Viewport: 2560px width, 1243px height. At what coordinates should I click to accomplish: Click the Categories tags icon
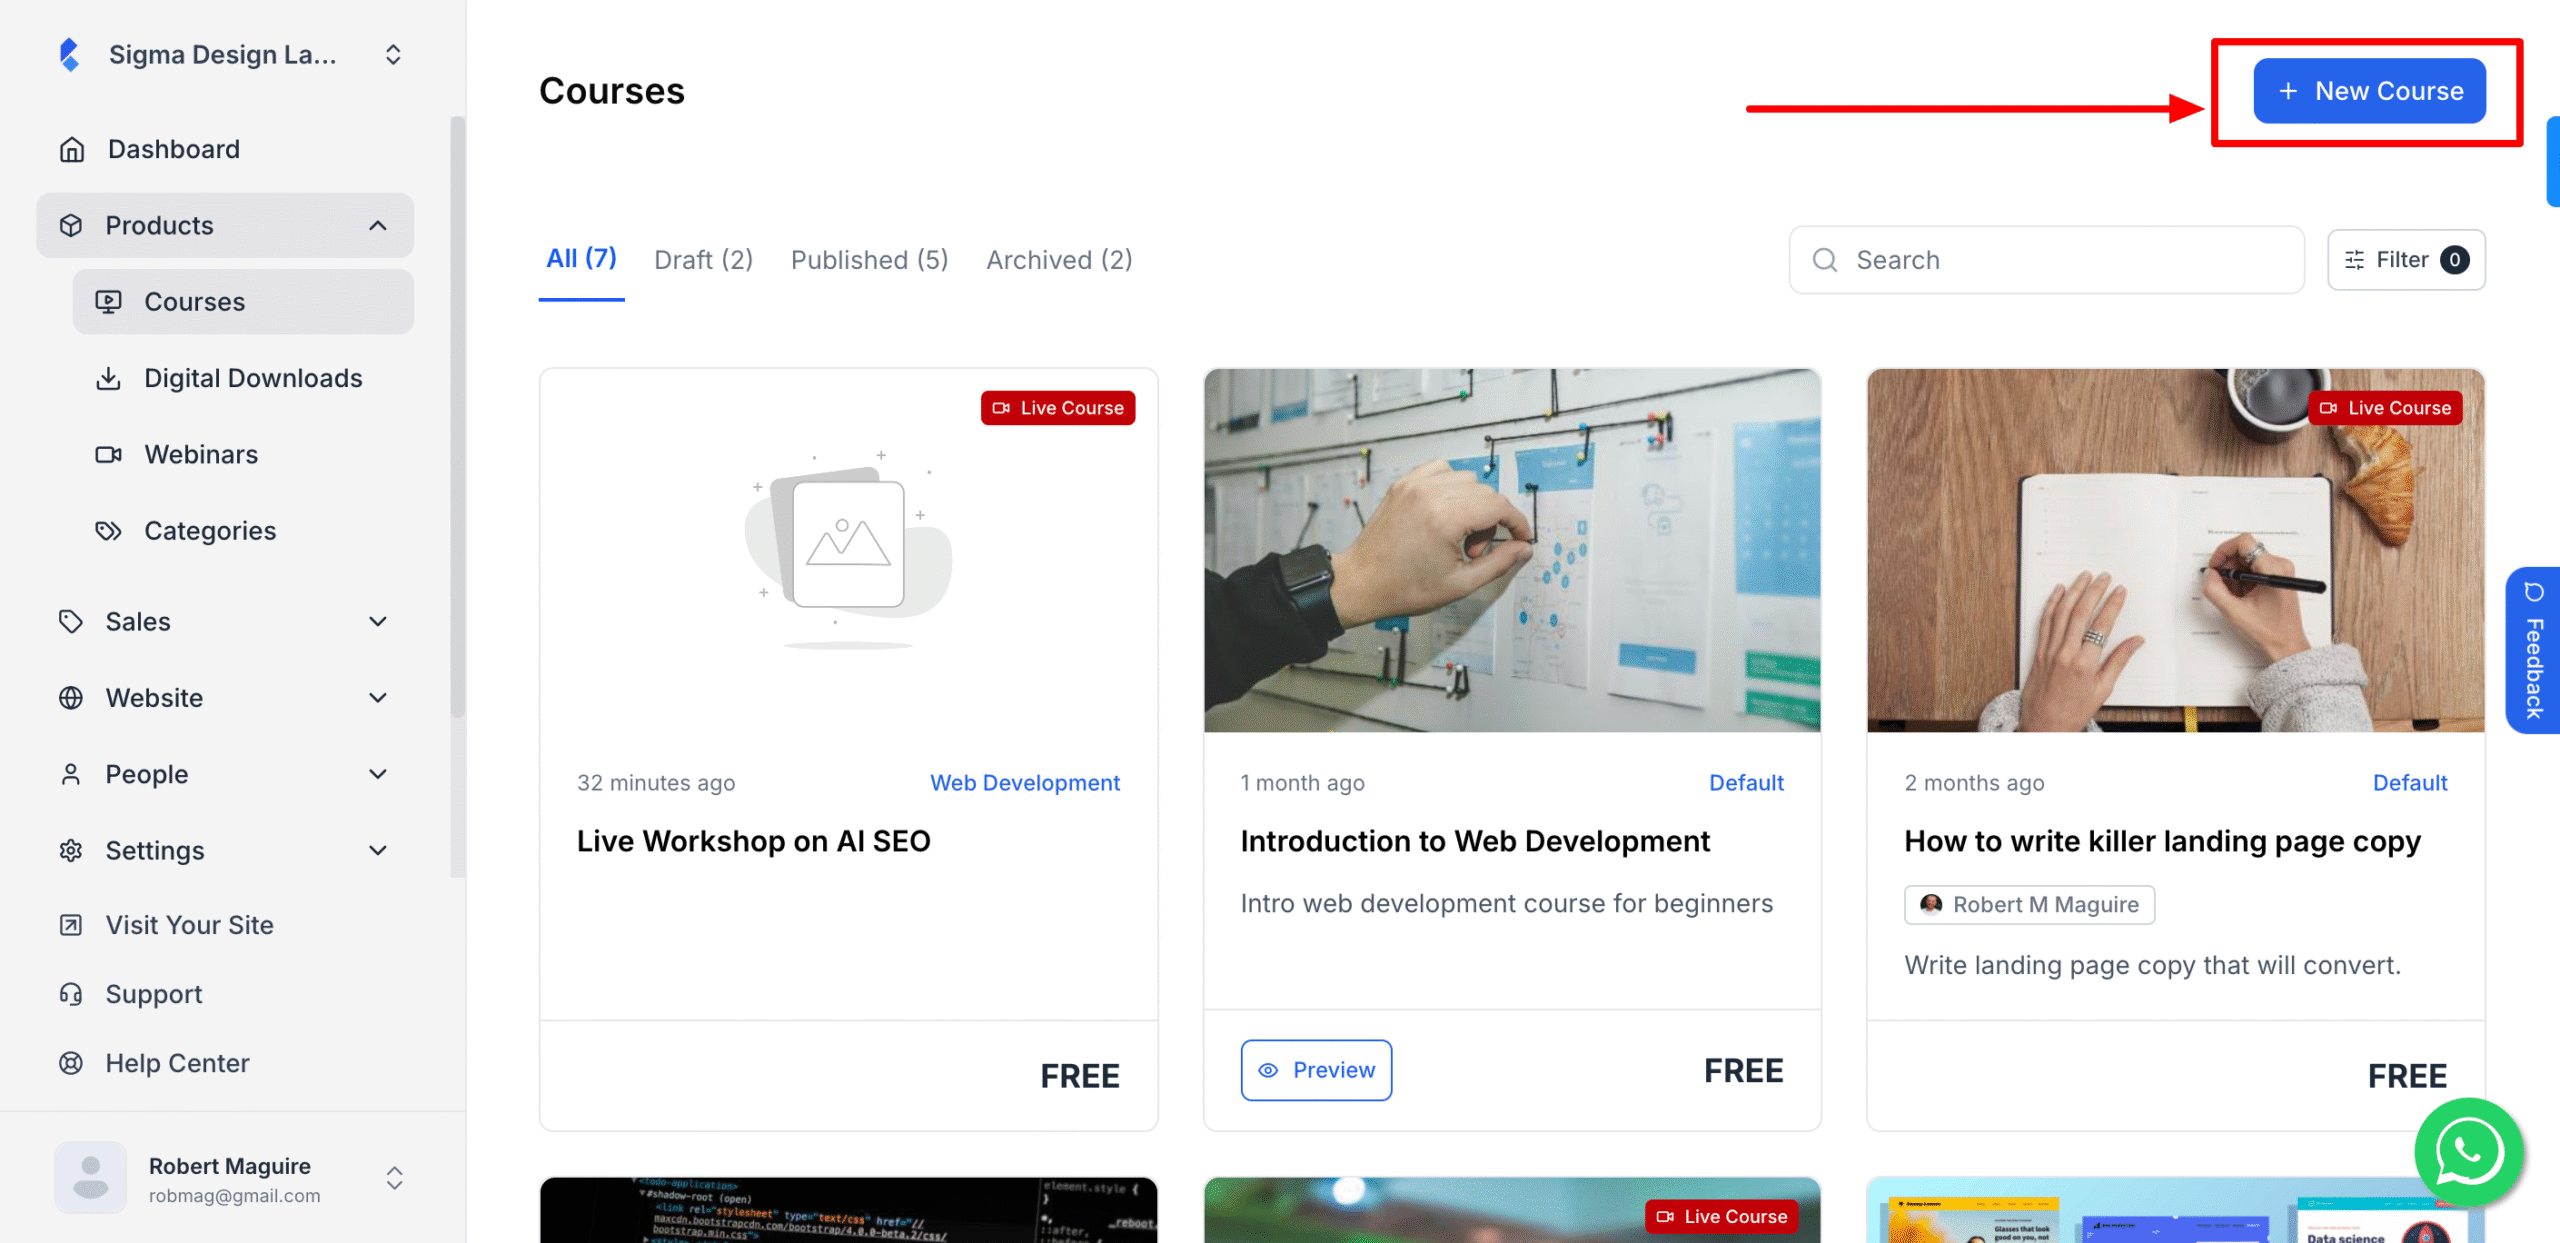tap(108, 530)
